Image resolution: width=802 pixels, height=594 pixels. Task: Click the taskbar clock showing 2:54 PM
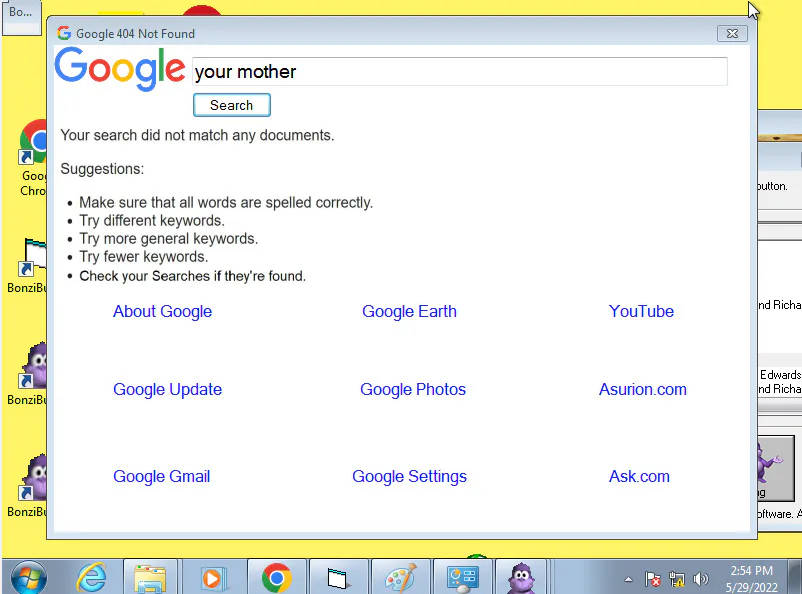[x=751, y=579]
